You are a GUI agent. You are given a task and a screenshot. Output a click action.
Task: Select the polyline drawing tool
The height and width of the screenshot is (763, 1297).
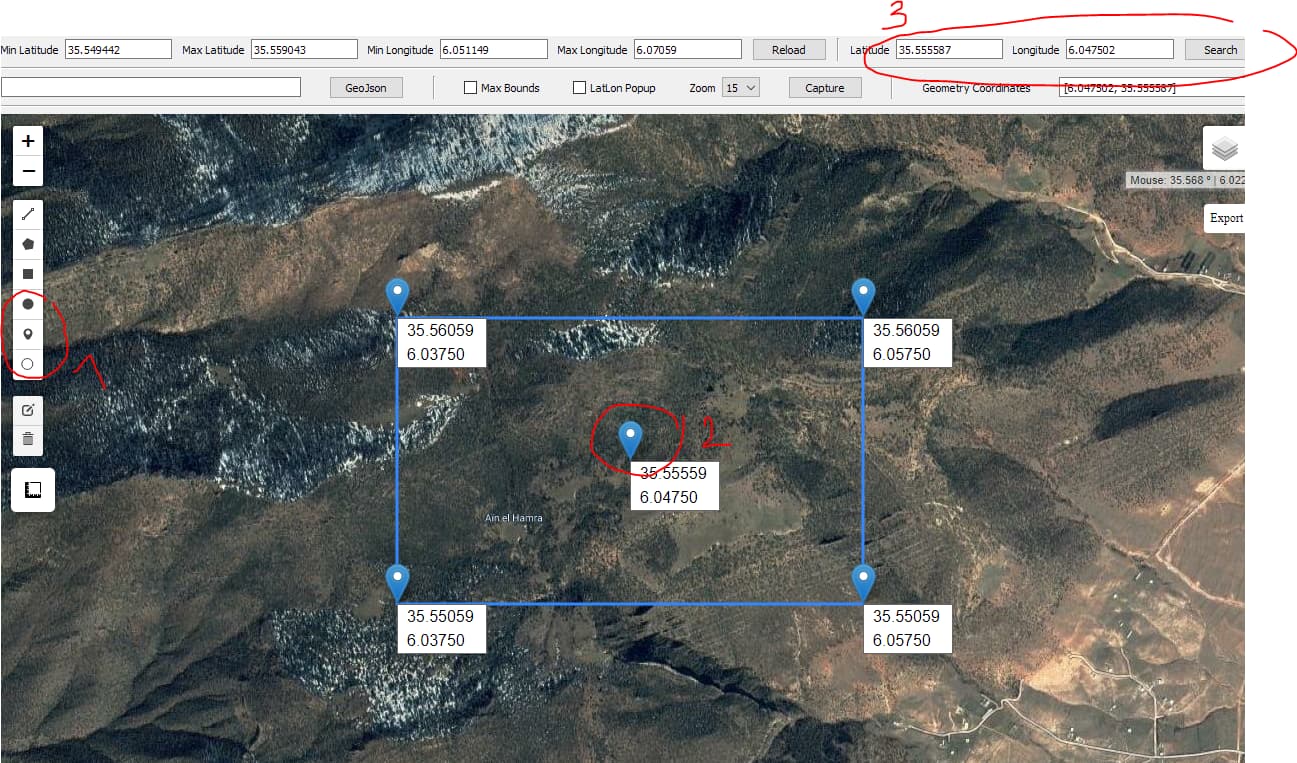pyautogui.click(x=28, y=213)
